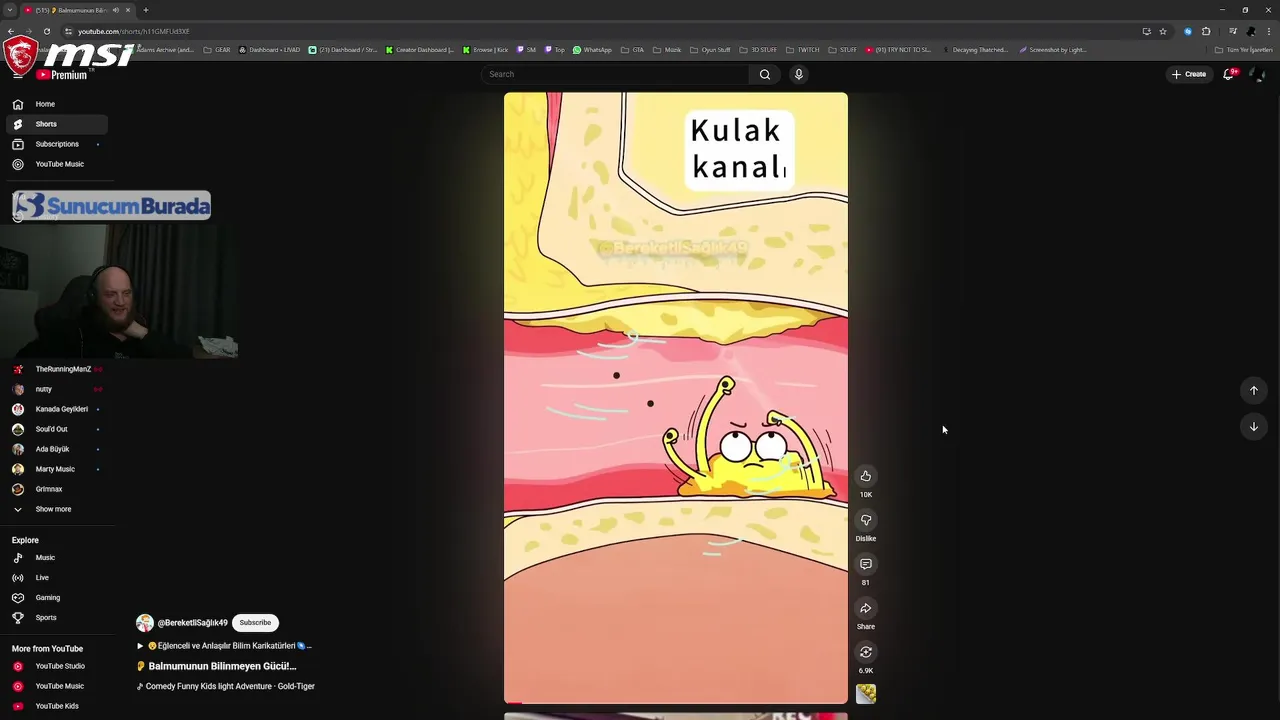Remix this Short
The width and height of the screenshot is (1280, 720).
point(866,652)
